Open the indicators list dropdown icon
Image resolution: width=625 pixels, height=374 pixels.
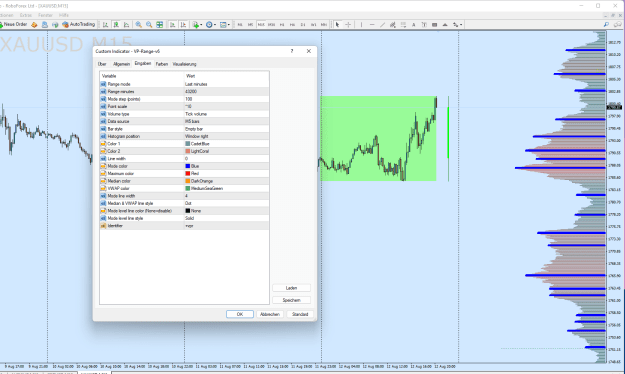pos(197,25)
